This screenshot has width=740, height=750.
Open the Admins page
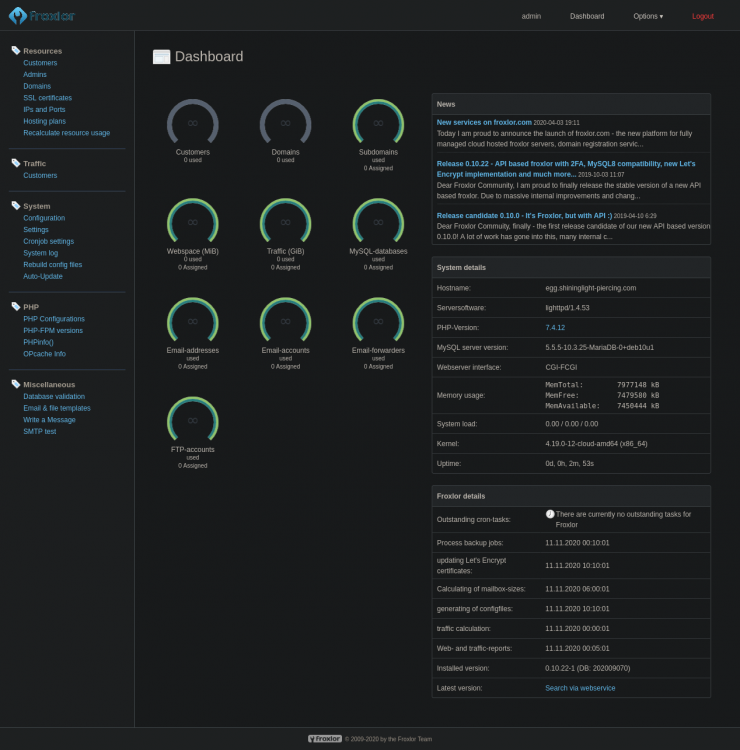point(35,74)
